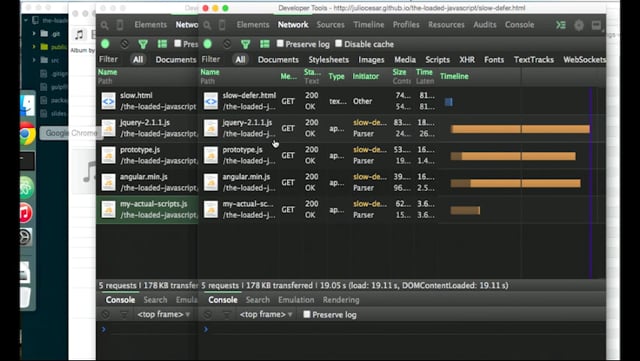Click the Filter input in front Network panel

(x=211, y=59)
